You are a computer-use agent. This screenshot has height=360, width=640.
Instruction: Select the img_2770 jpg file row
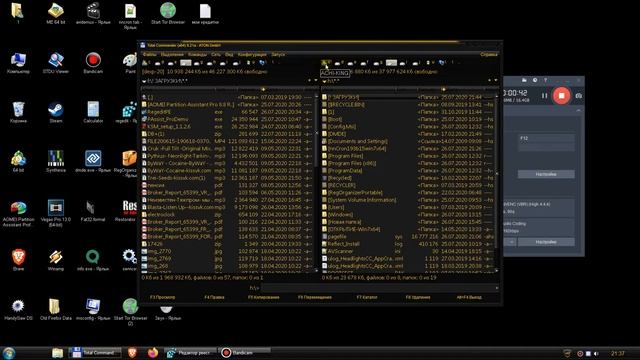[227, 251]
